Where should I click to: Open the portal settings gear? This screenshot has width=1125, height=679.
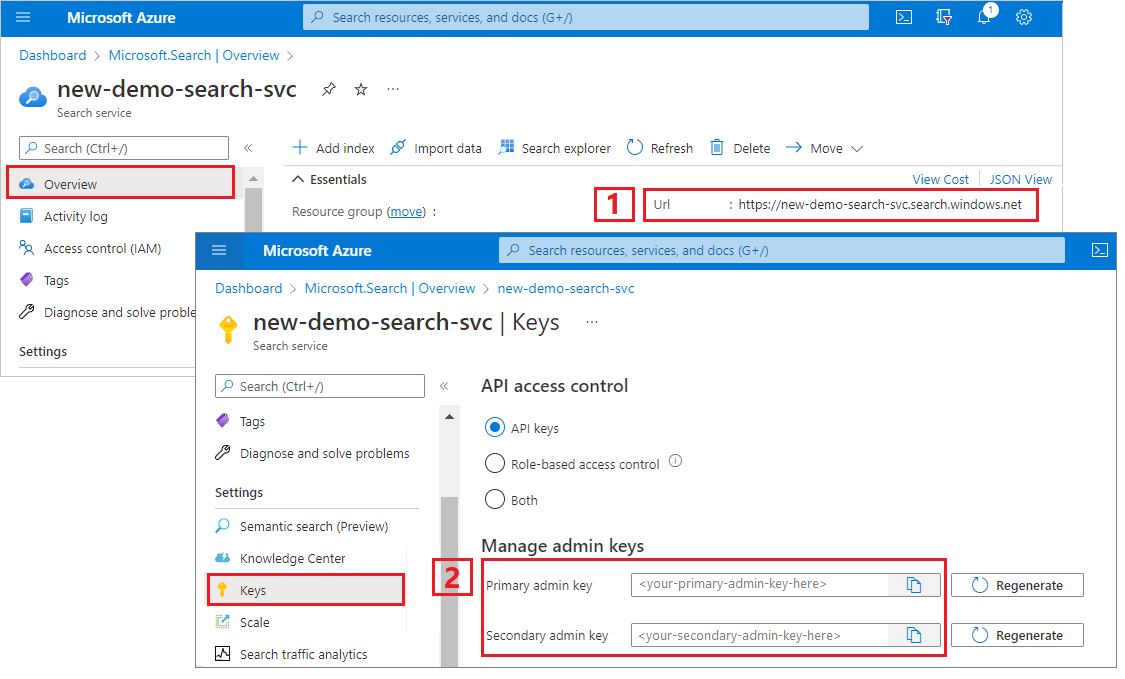pyautogui.click(x=1023, y=17)
